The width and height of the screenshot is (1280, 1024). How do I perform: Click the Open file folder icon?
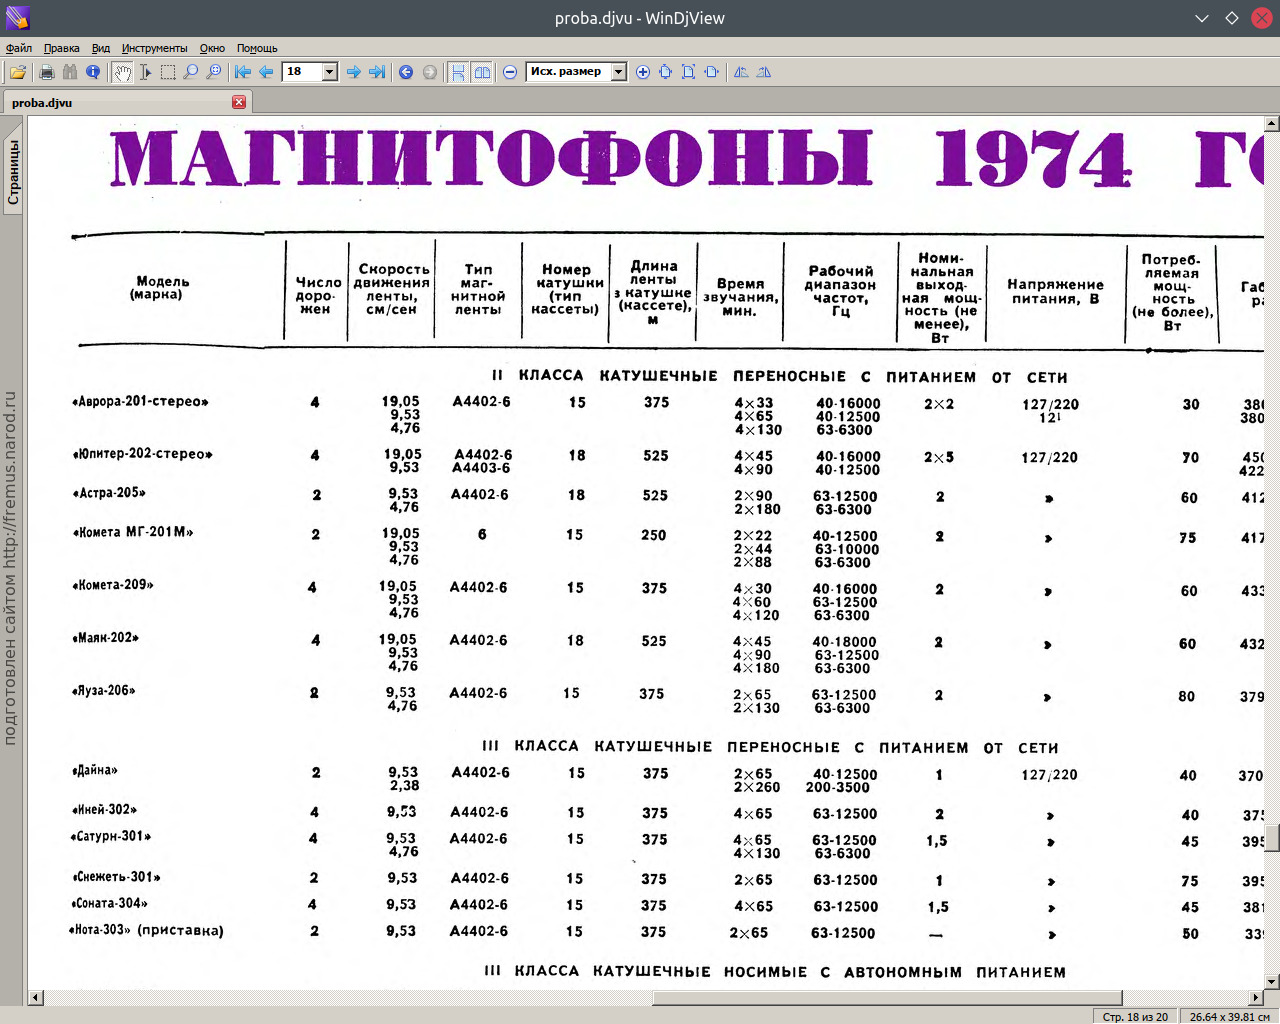click(x=18, y=72)
